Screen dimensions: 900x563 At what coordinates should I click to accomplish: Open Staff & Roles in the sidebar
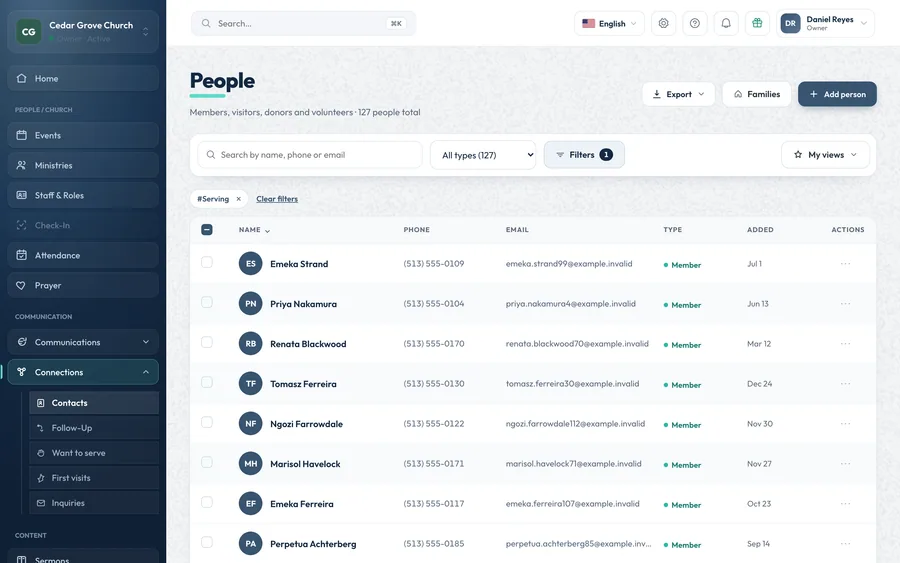(83, 195)
